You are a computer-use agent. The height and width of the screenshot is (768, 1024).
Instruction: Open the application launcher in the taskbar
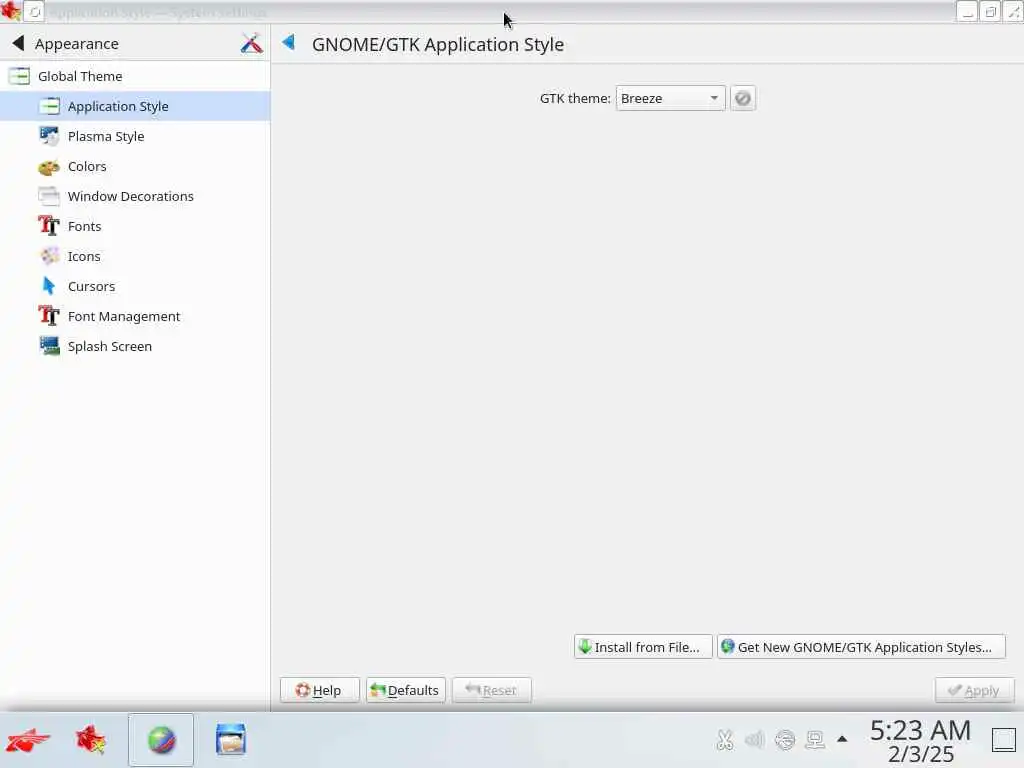tap(27, 741)
